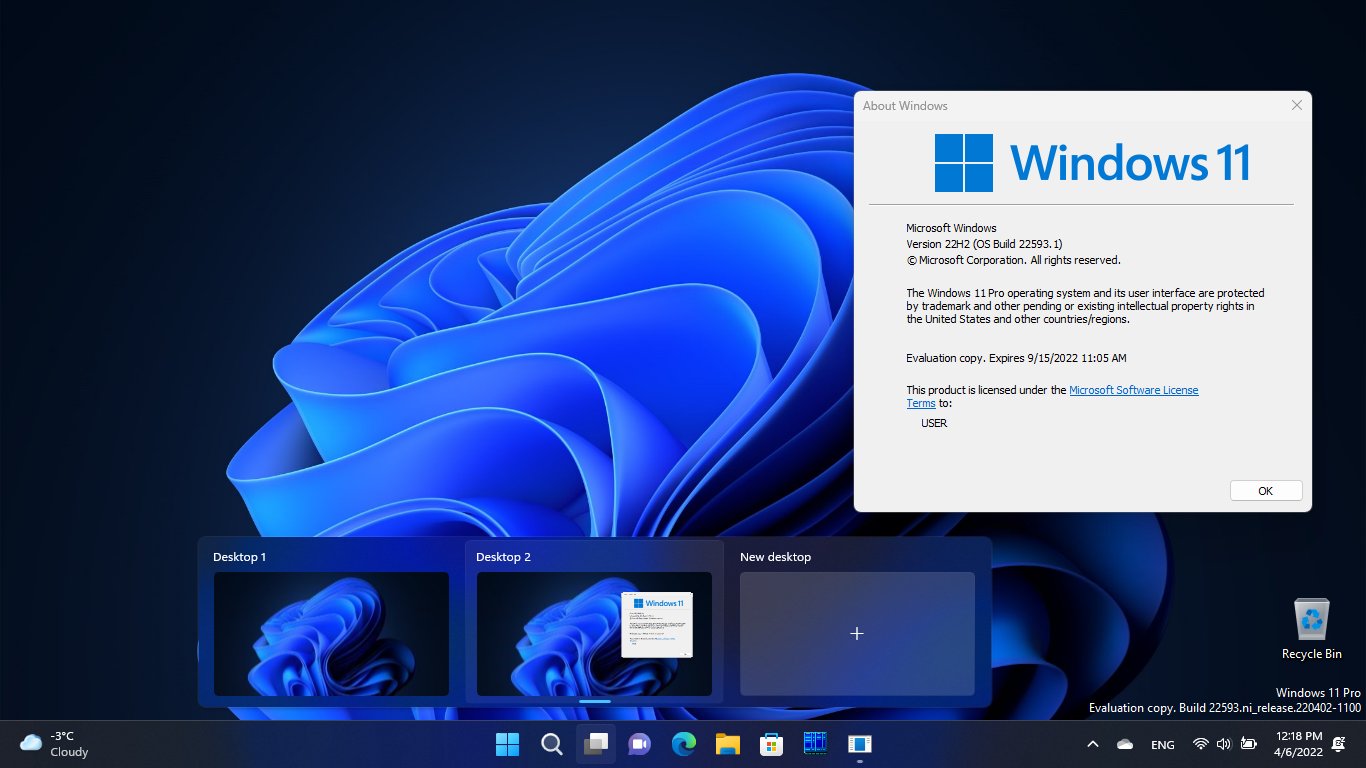This screenshot has width=1366, height=768.
Task: Click the ENG input language indicator
Action: pyautogui.click(x=1163, y=745)
